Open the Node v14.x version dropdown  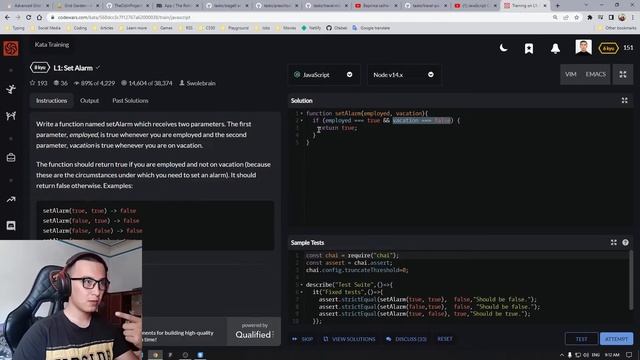tap(404, 75)
